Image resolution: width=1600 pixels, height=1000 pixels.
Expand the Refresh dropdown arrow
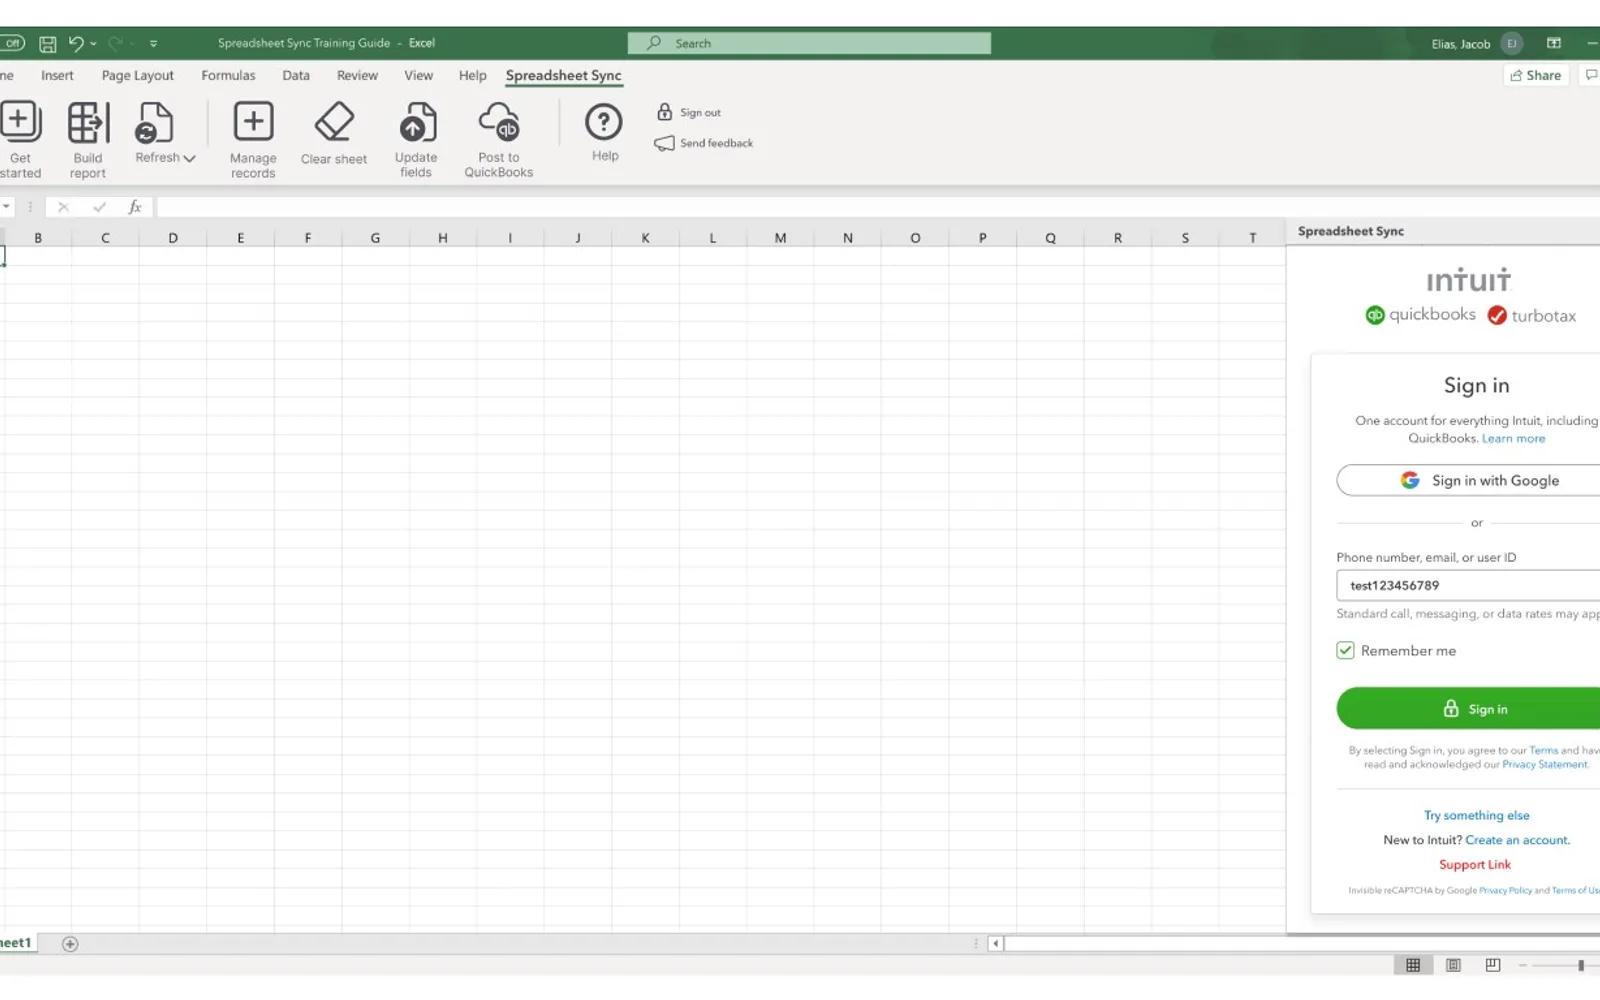click(x=189, y=158)
